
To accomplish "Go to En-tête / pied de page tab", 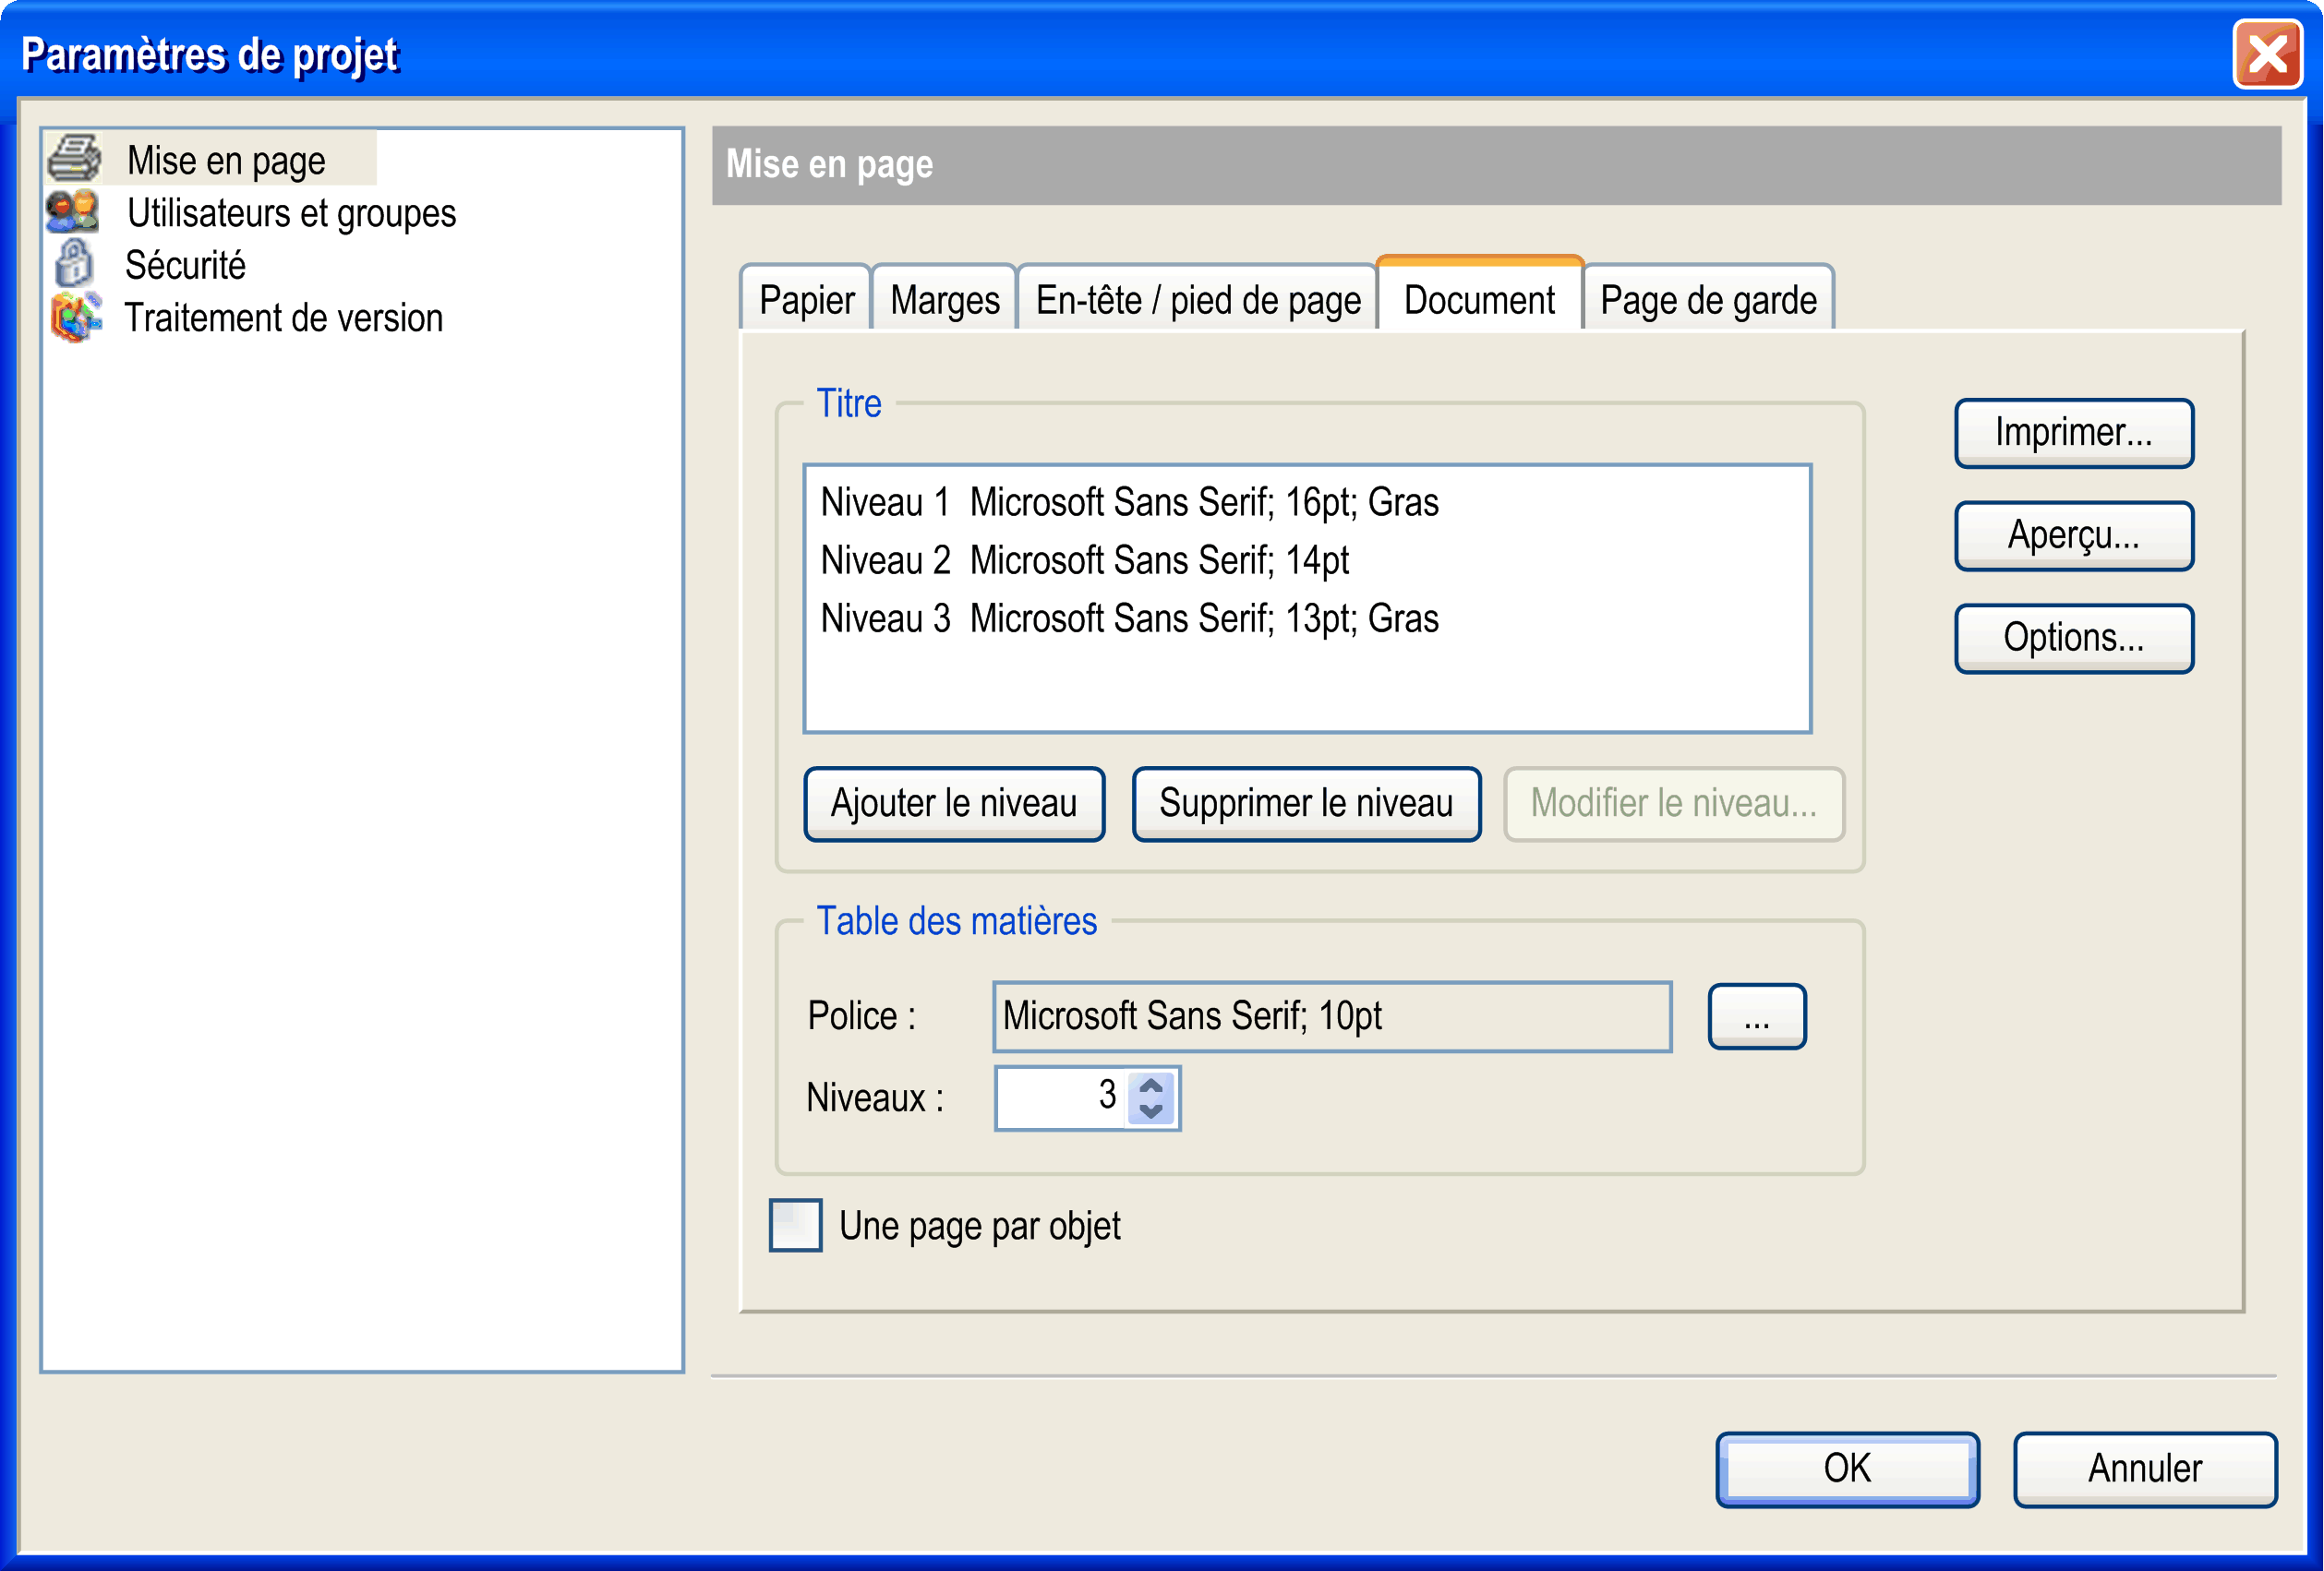I will tap(1198, 299).
